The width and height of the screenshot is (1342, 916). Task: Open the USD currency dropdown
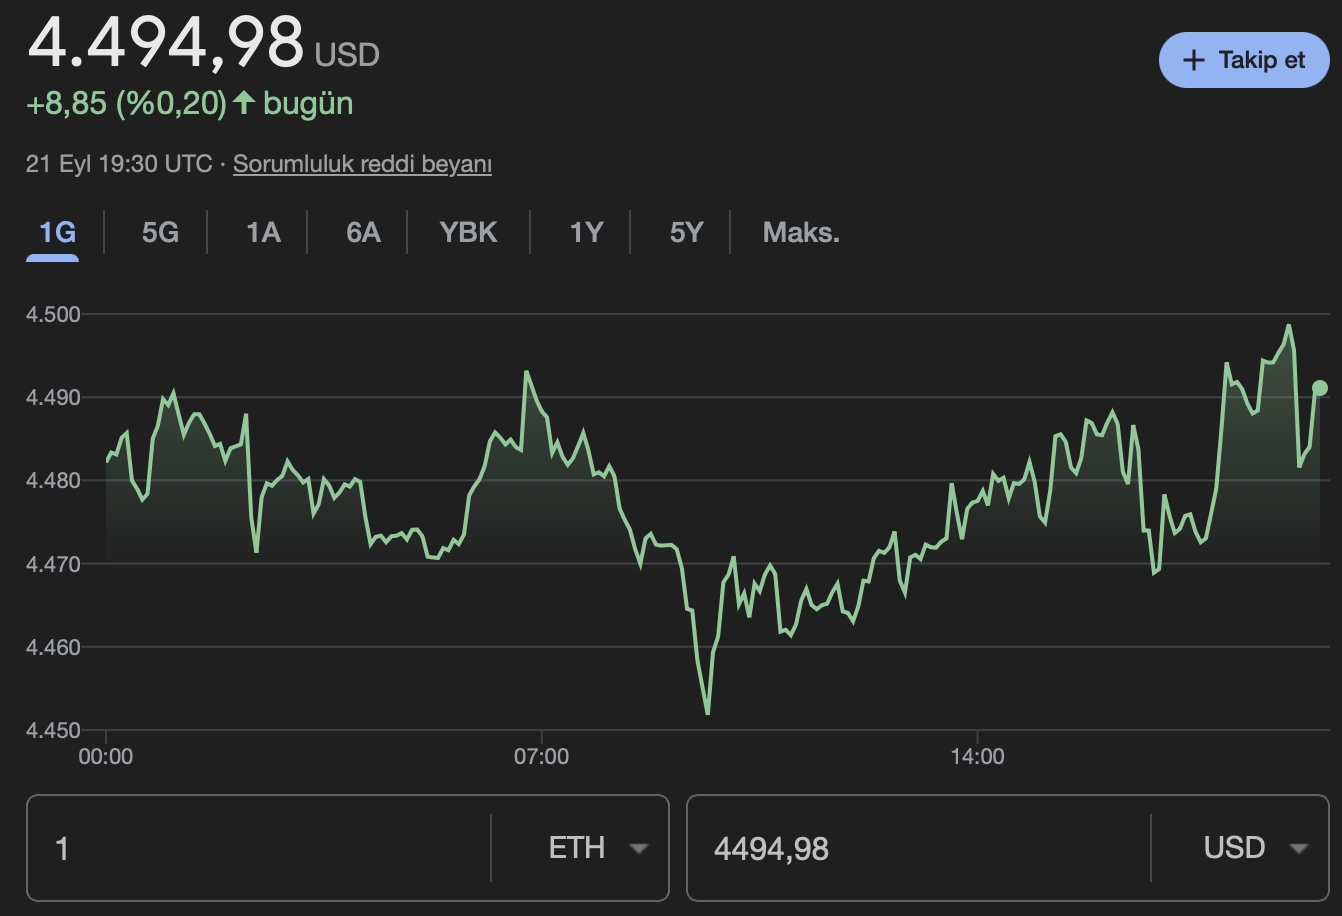point(1256,848)
